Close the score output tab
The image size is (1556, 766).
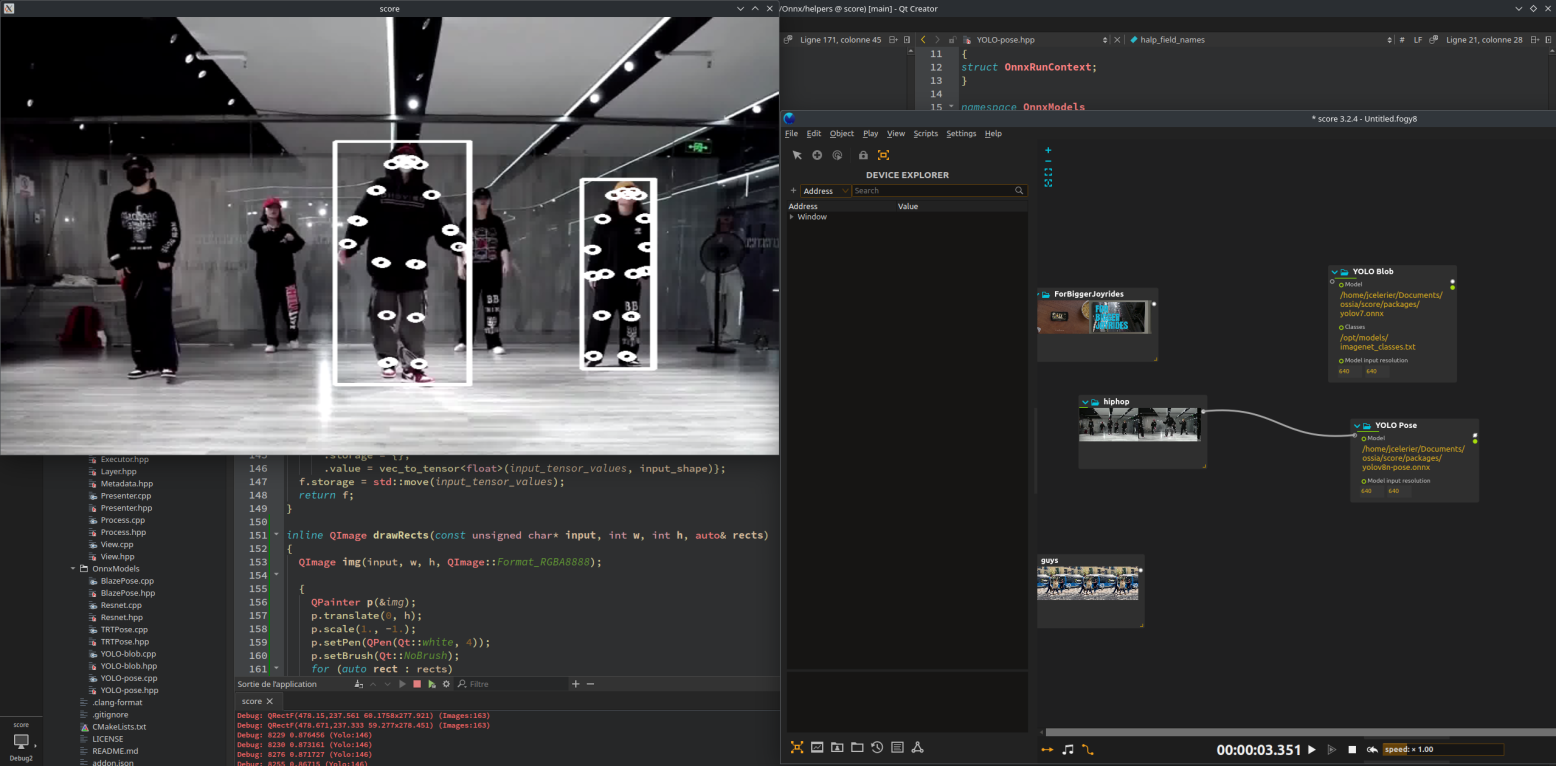269,701
